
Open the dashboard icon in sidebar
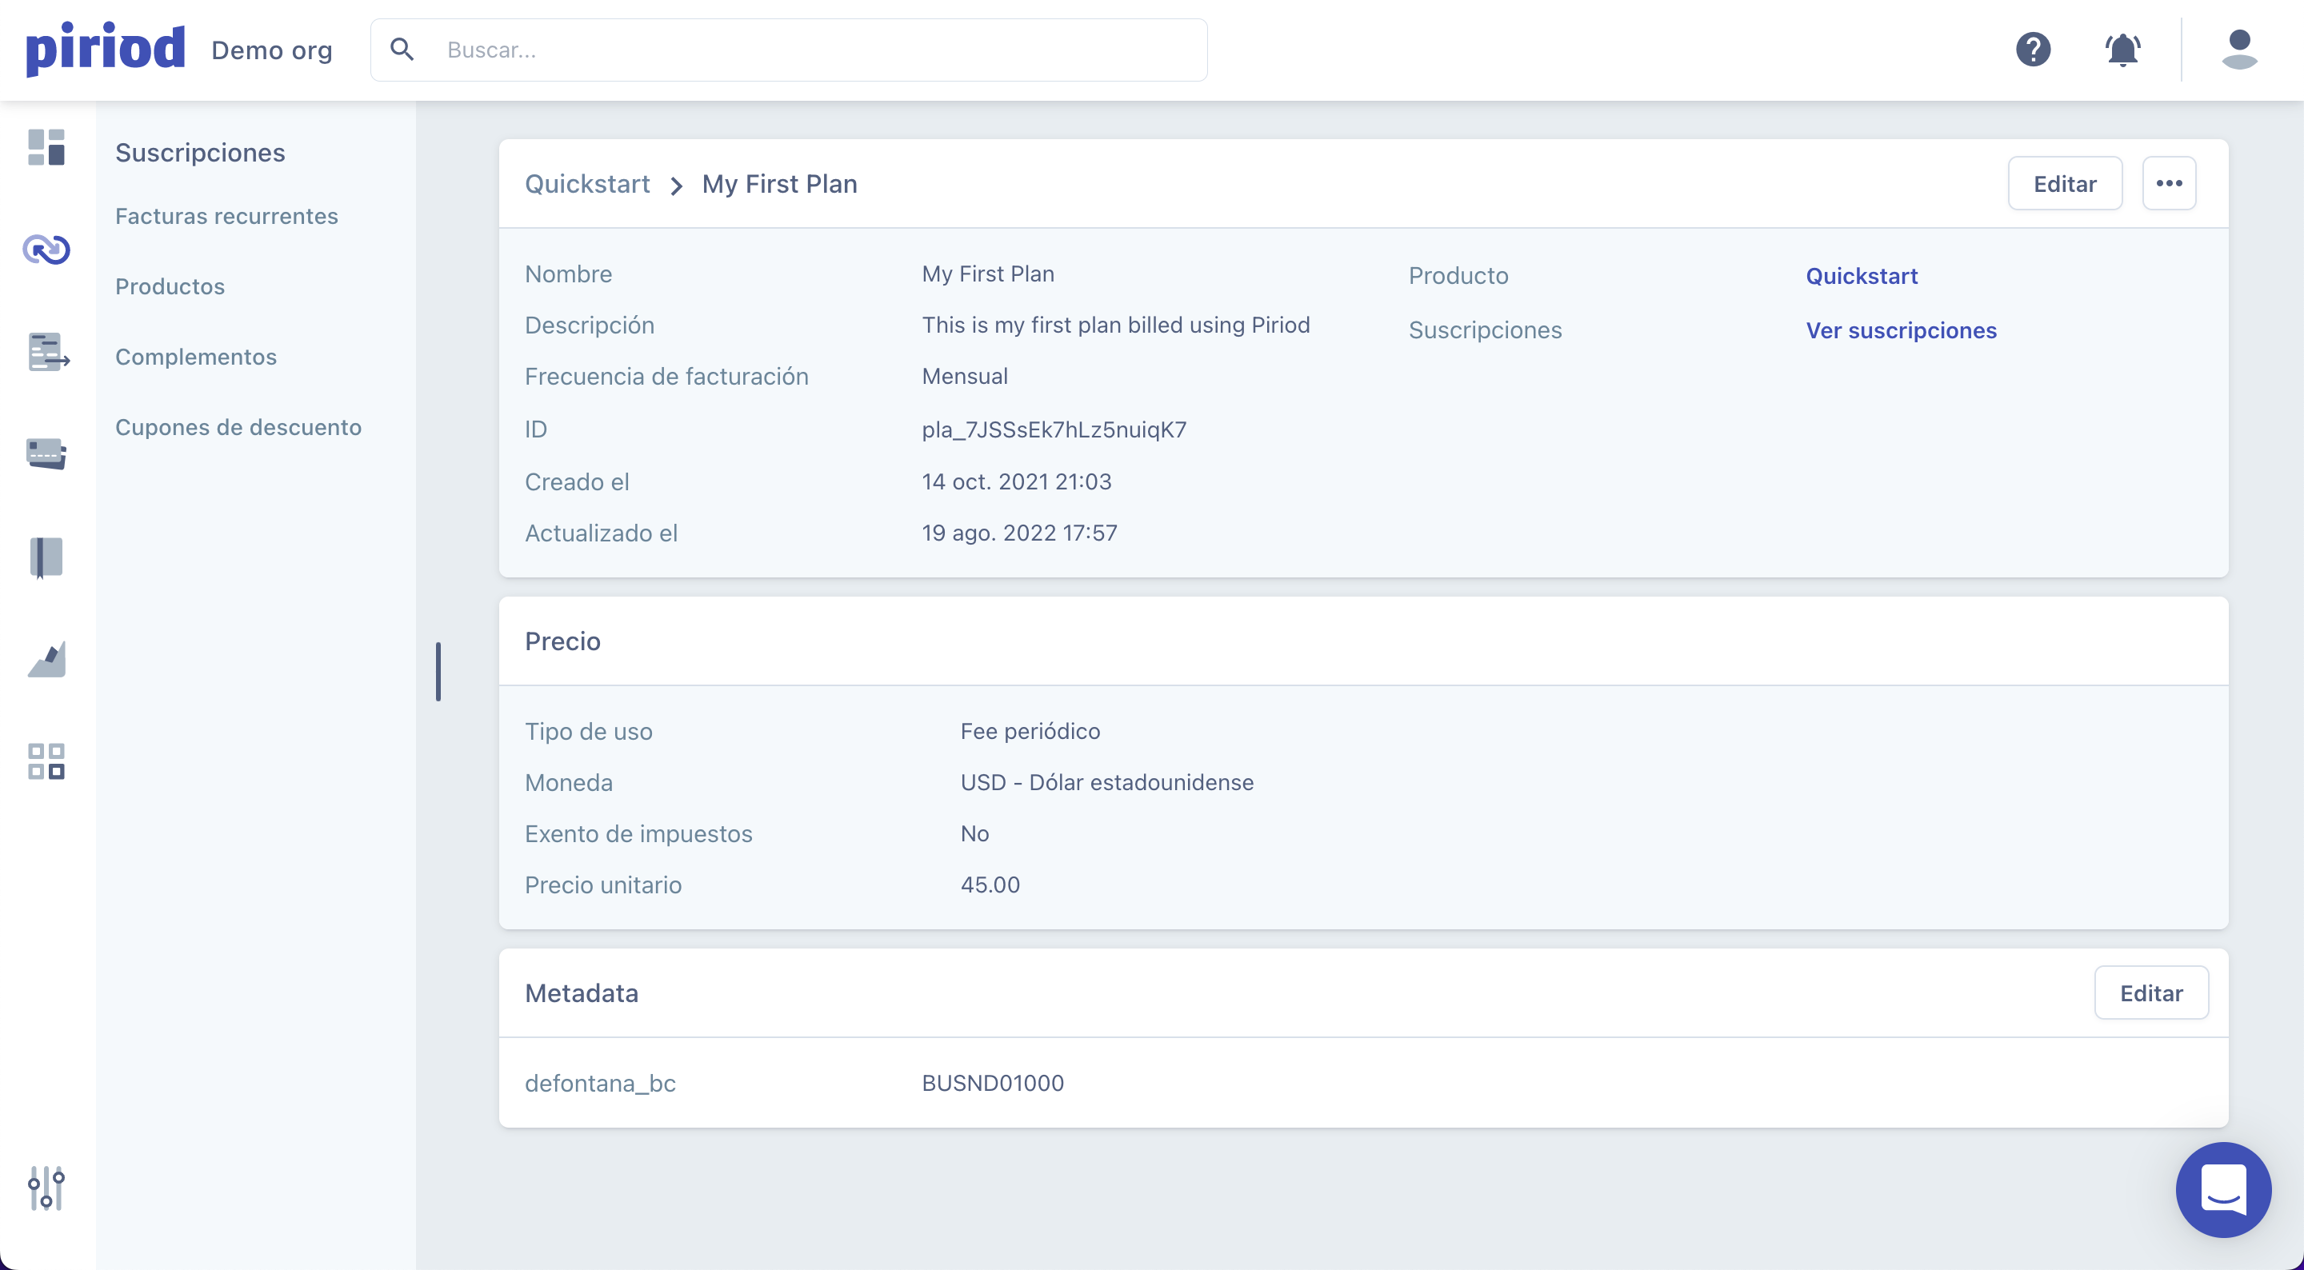pos(46,148)
